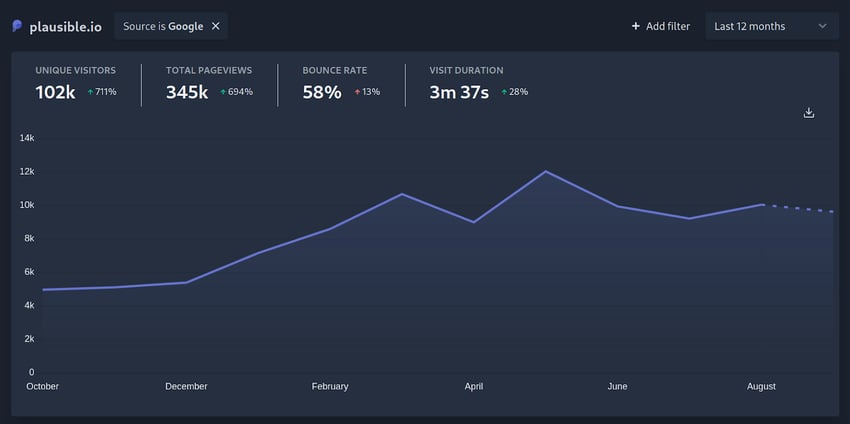Click the chart data point at August
Viewport: 850px width, 424px height.
[x=762, y=204]
